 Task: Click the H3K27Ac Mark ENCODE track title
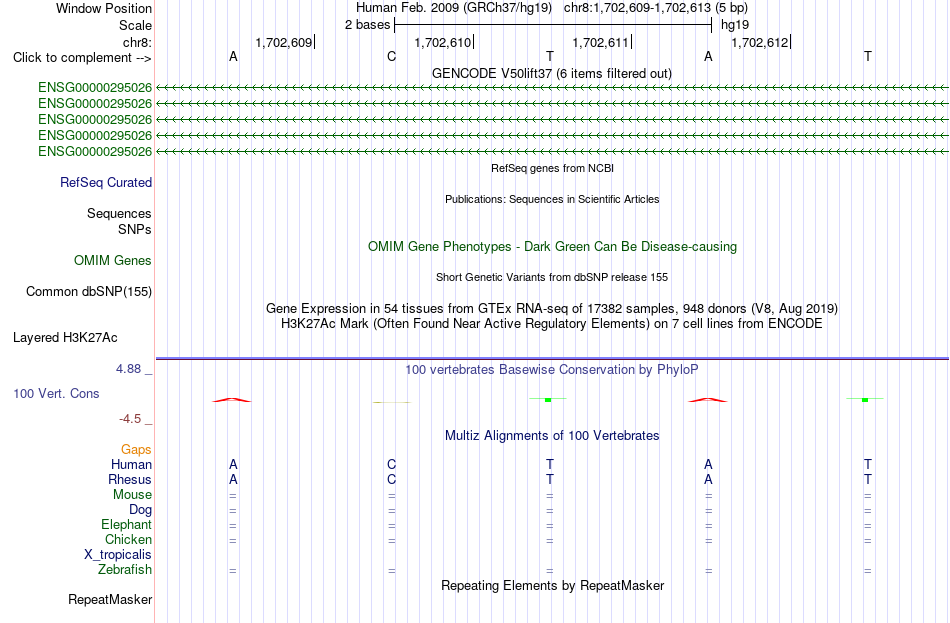click(x=552, y=324)
